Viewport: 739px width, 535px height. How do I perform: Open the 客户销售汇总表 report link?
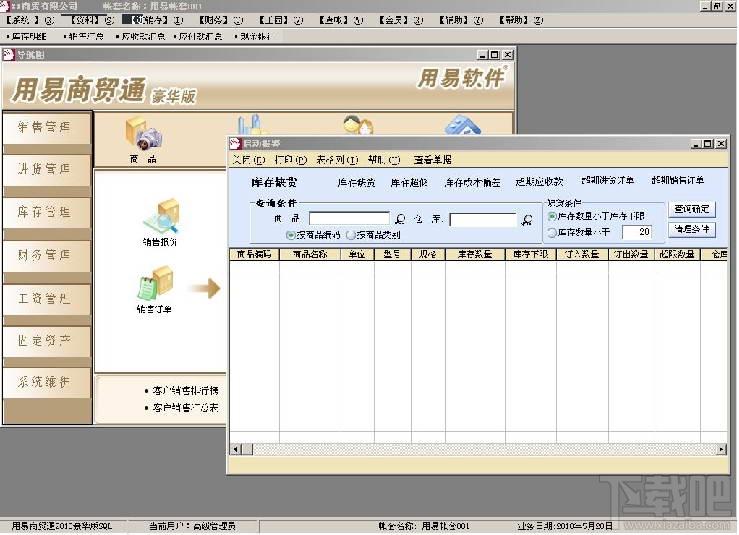185,408
